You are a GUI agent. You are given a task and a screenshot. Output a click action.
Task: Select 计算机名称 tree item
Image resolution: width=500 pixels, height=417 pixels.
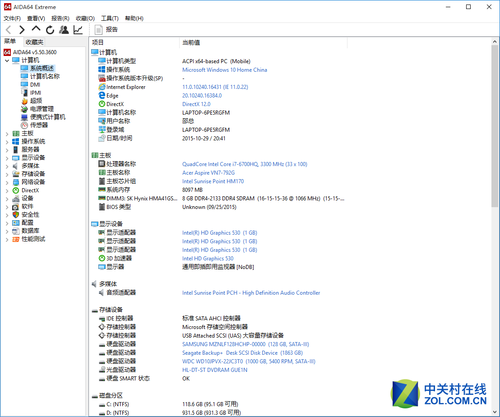click(45, 76)
